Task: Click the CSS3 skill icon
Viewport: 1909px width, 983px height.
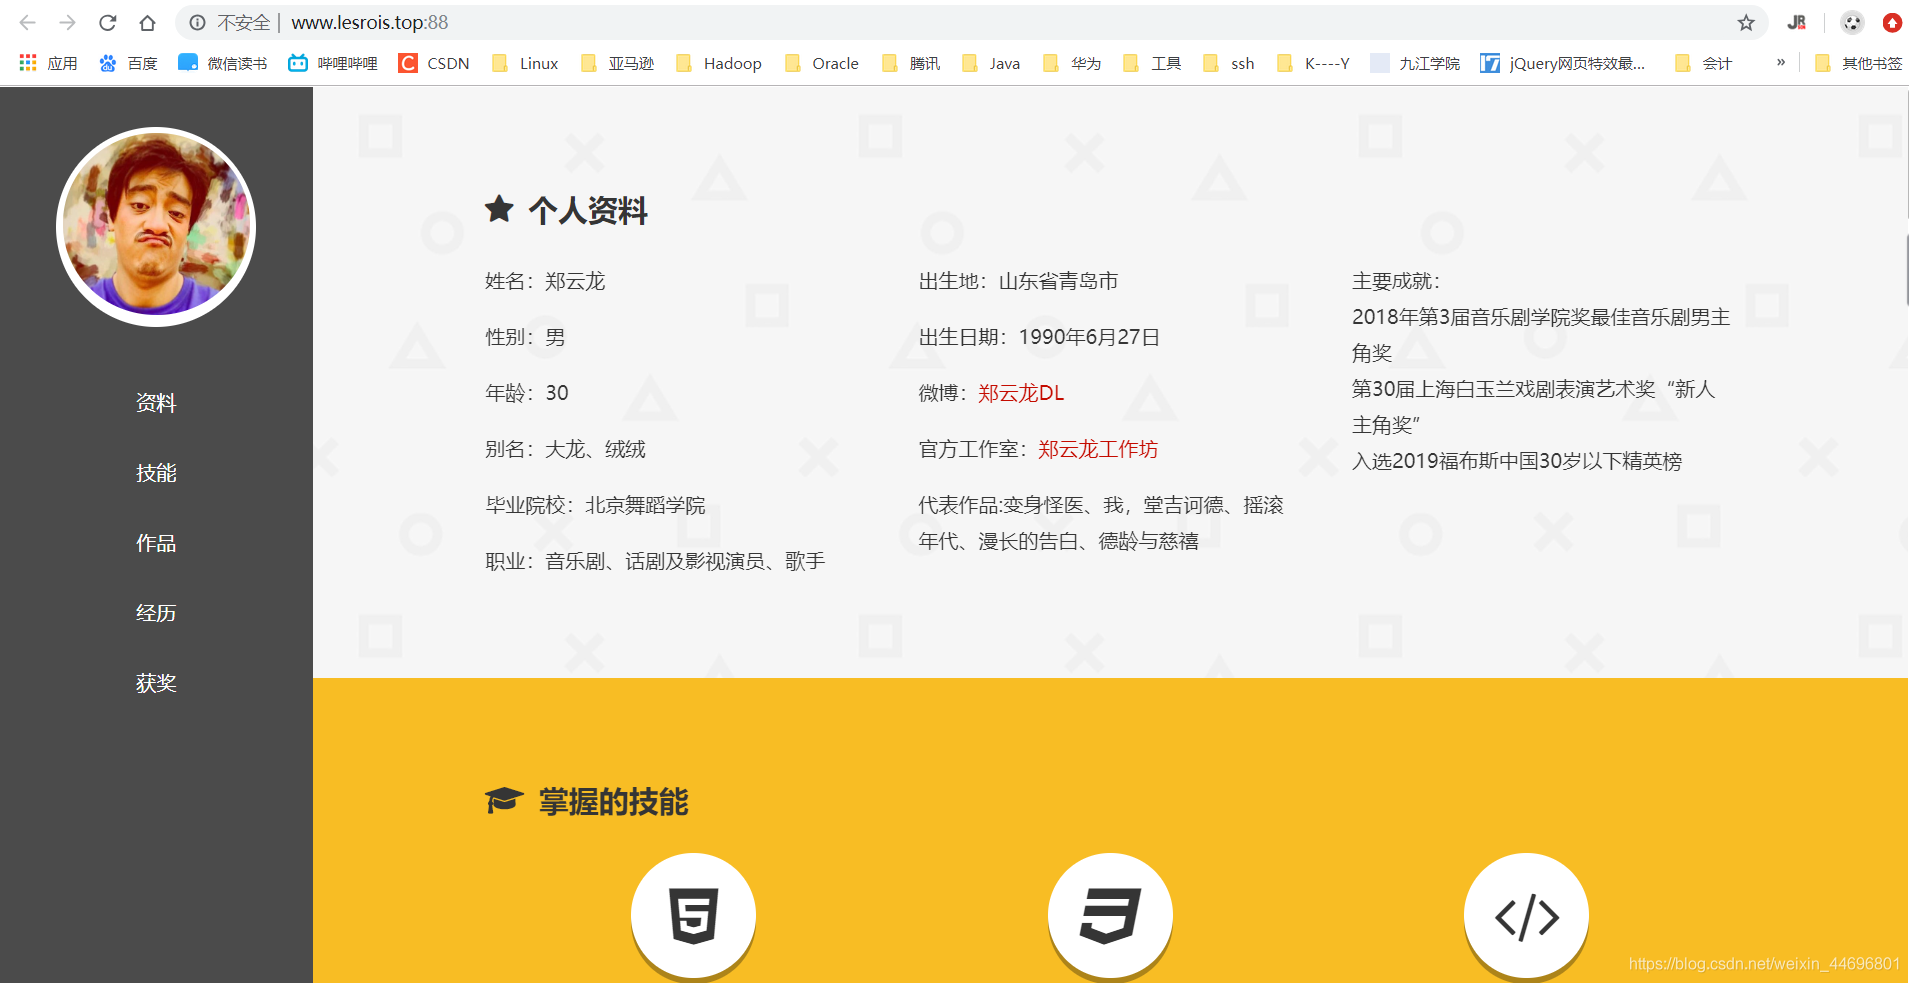Action: 1110,915
